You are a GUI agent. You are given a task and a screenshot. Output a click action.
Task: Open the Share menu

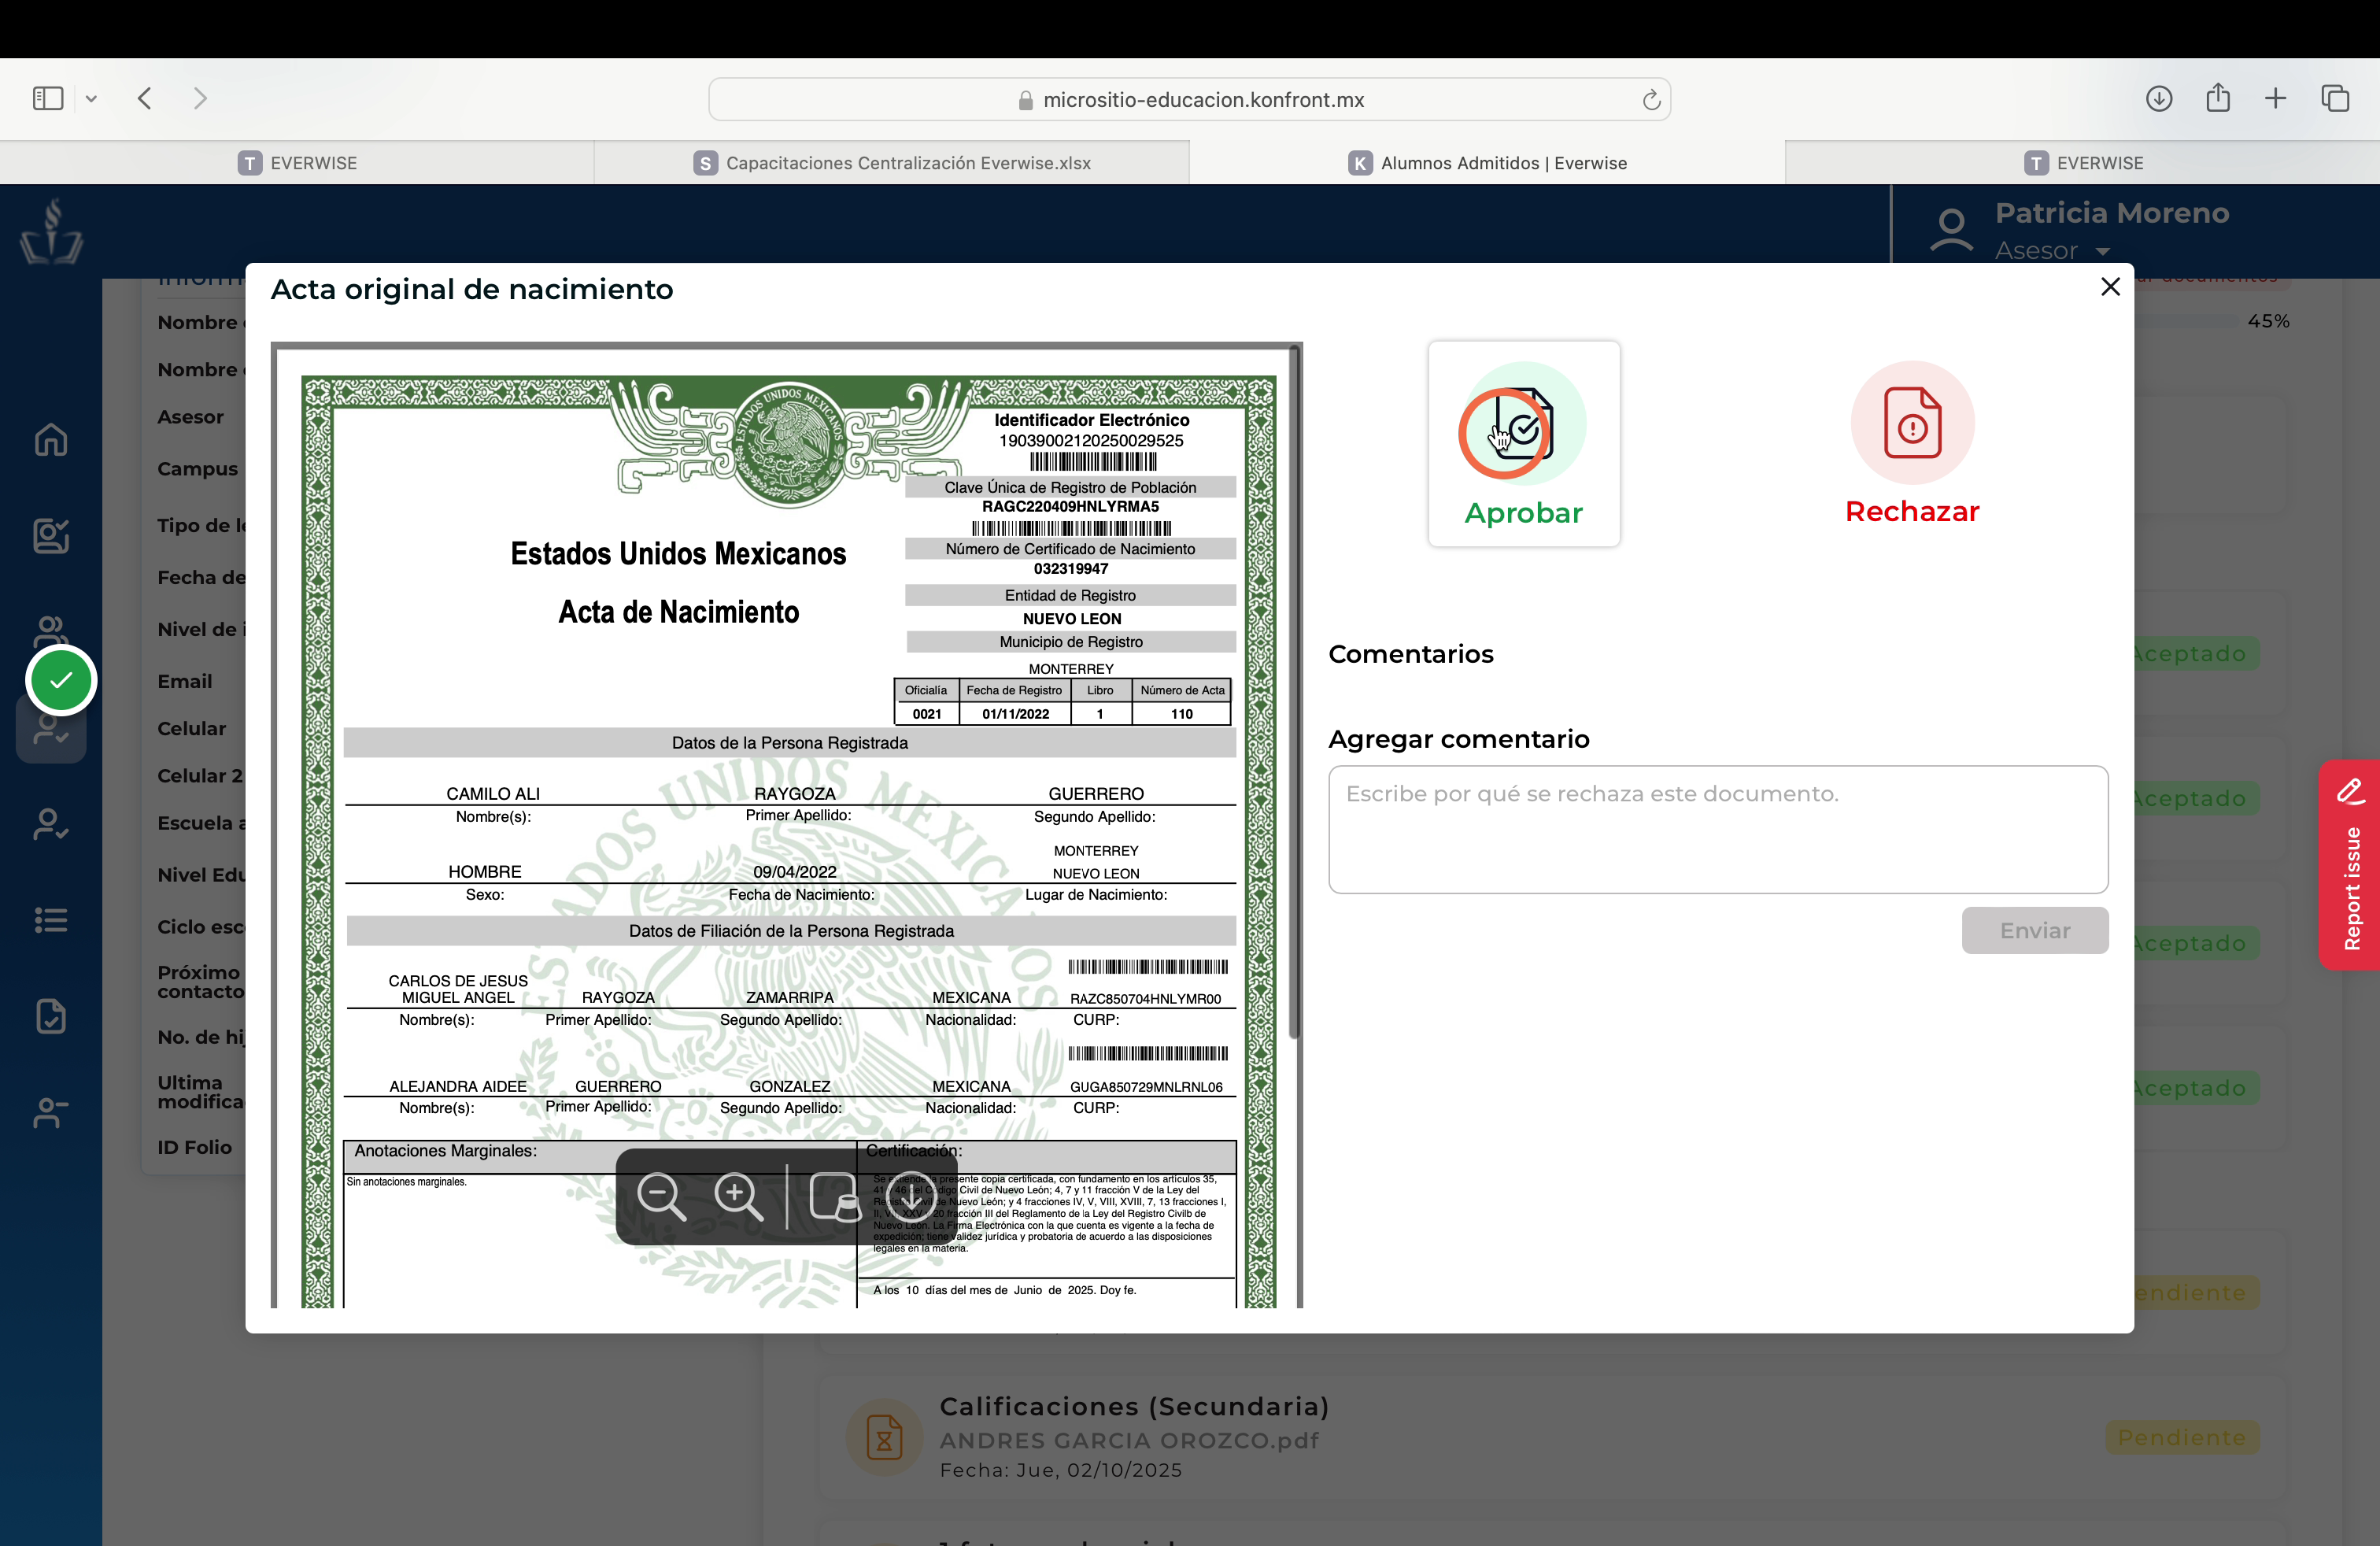[x=2218, y=97]
